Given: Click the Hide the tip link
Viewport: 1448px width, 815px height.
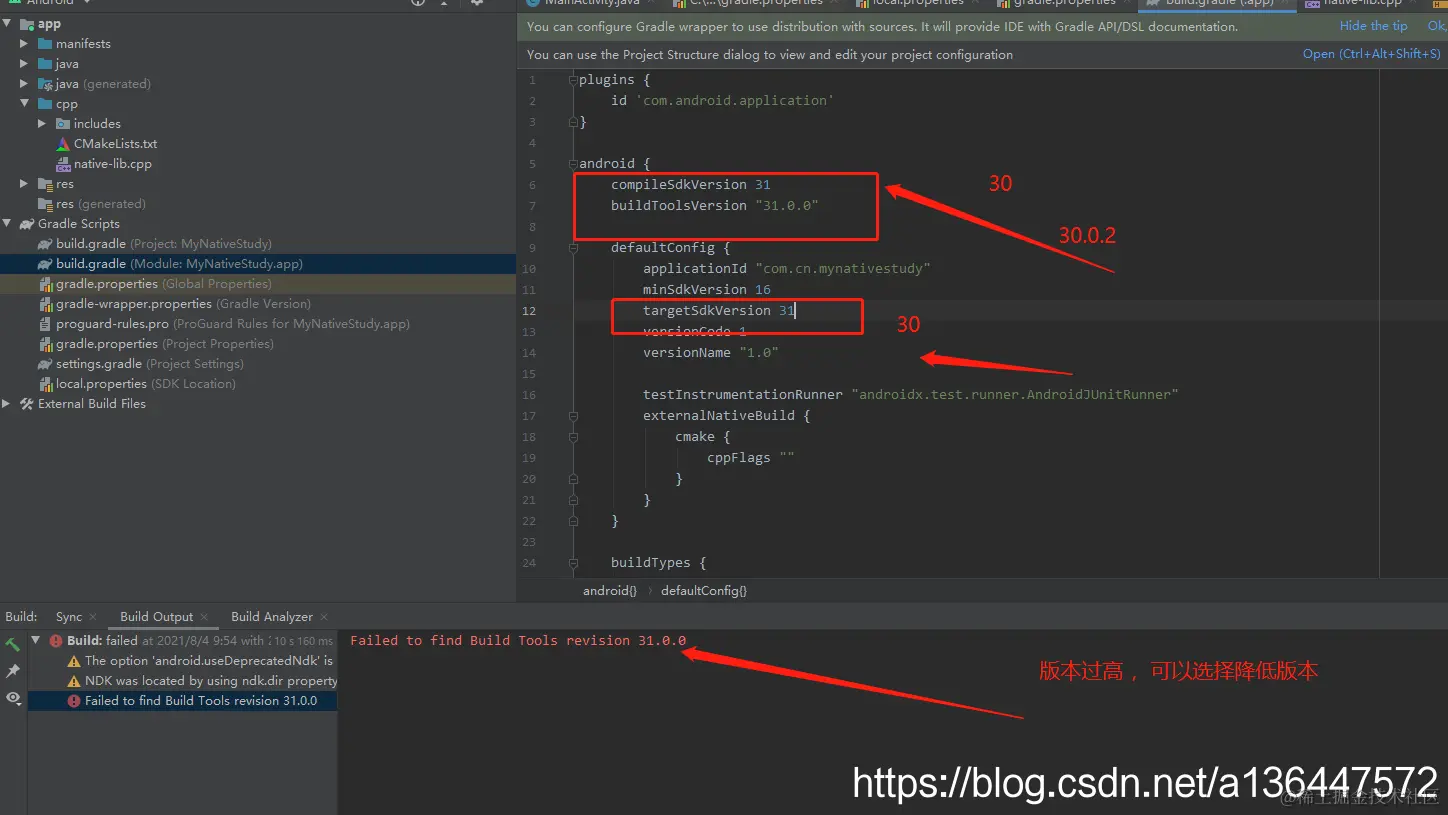Looking at the screenshot, I should tap(1373, 26).
